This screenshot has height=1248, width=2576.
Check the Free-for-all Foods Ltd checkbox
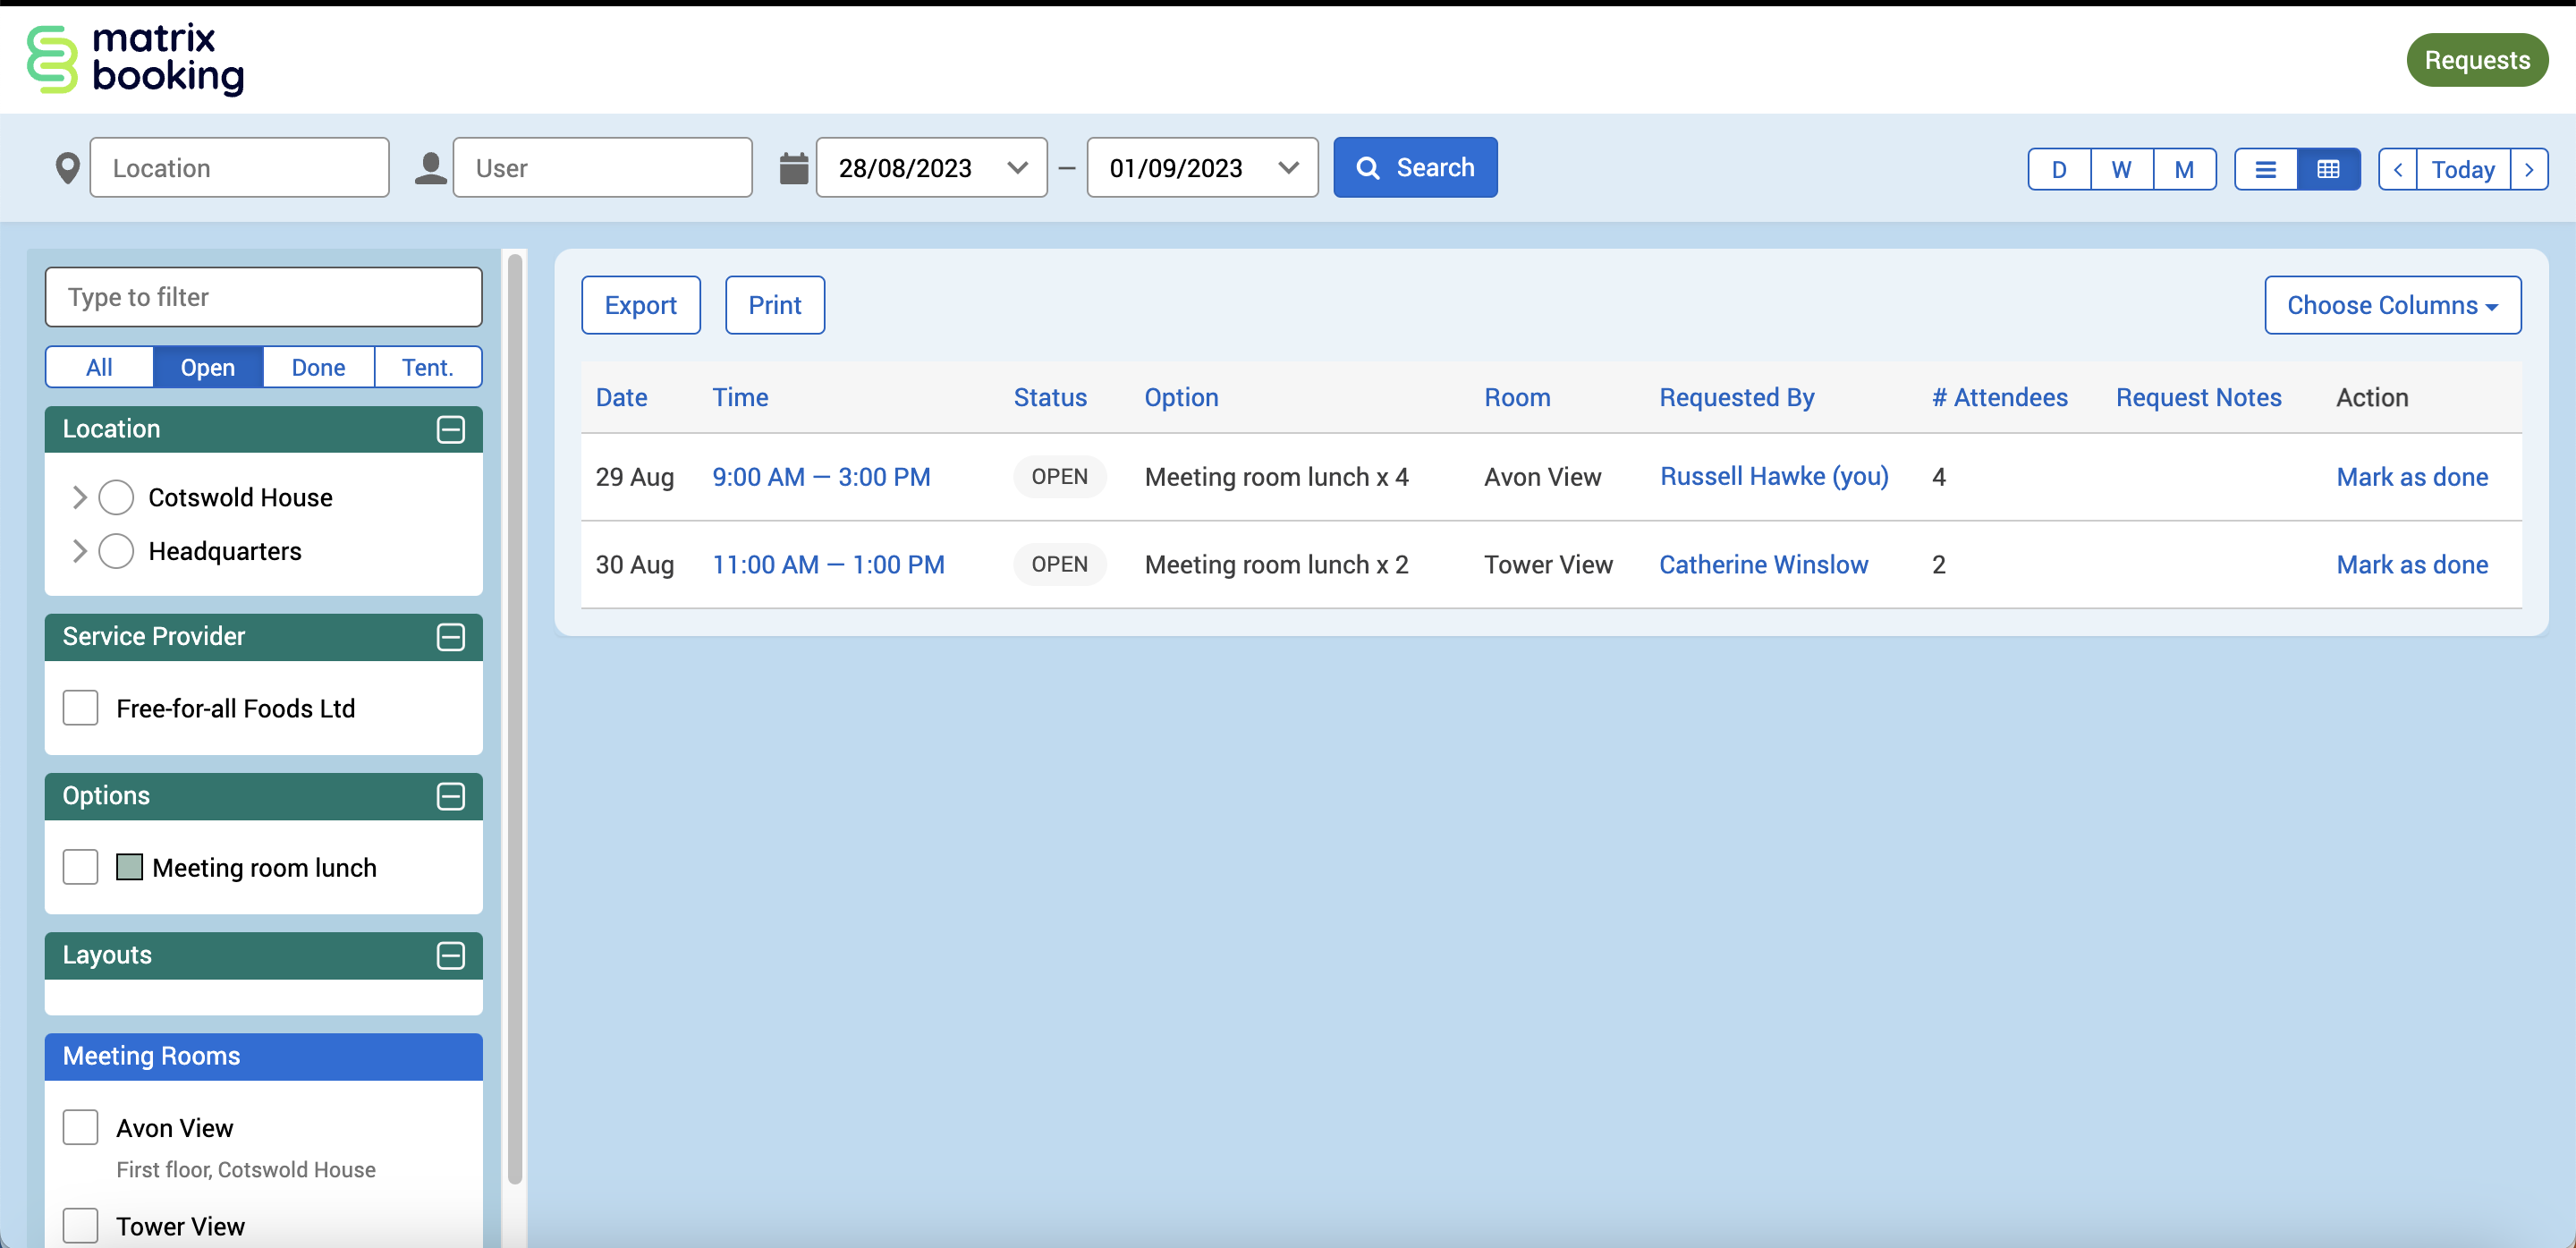[x=80, y=708]
